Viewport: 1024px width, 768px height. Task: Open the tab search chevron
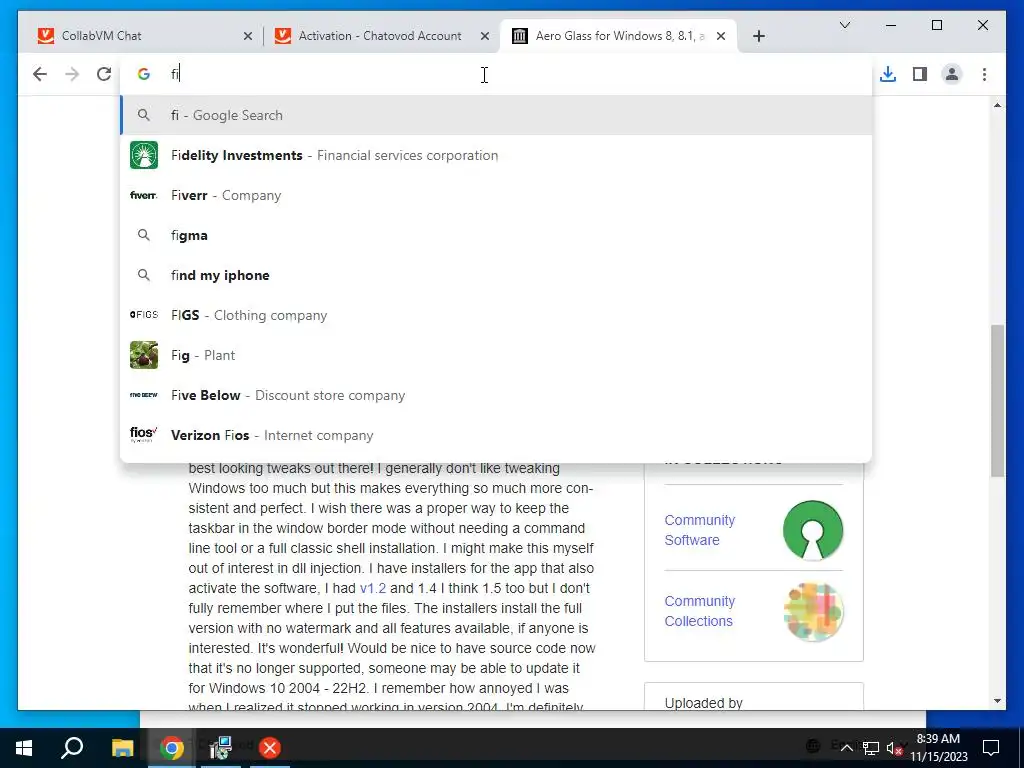[844, 25]
